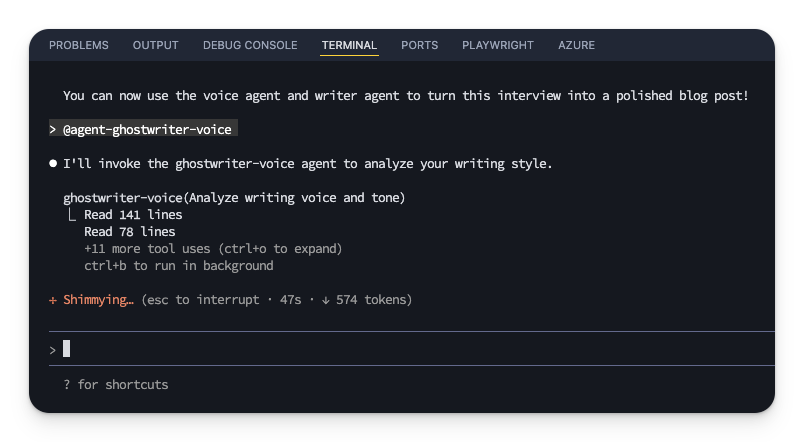Open the OUTPUT tab
The height and width of the screenshot is (442, 804).
pyautogui.click(x=155, y=45)
